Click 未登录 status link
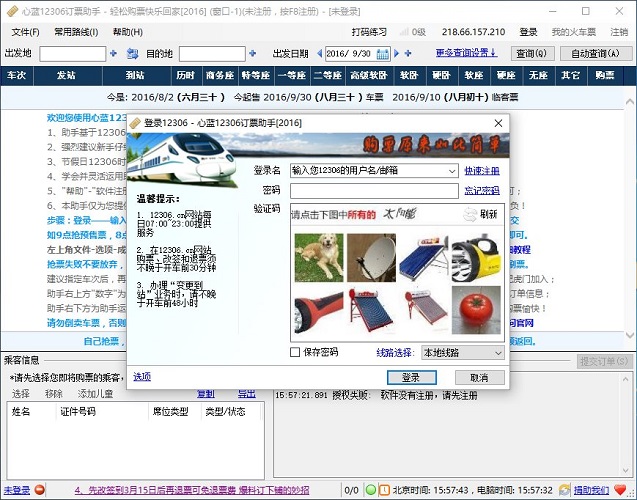Screen dimensions: 637x500 tap(17, 490)
